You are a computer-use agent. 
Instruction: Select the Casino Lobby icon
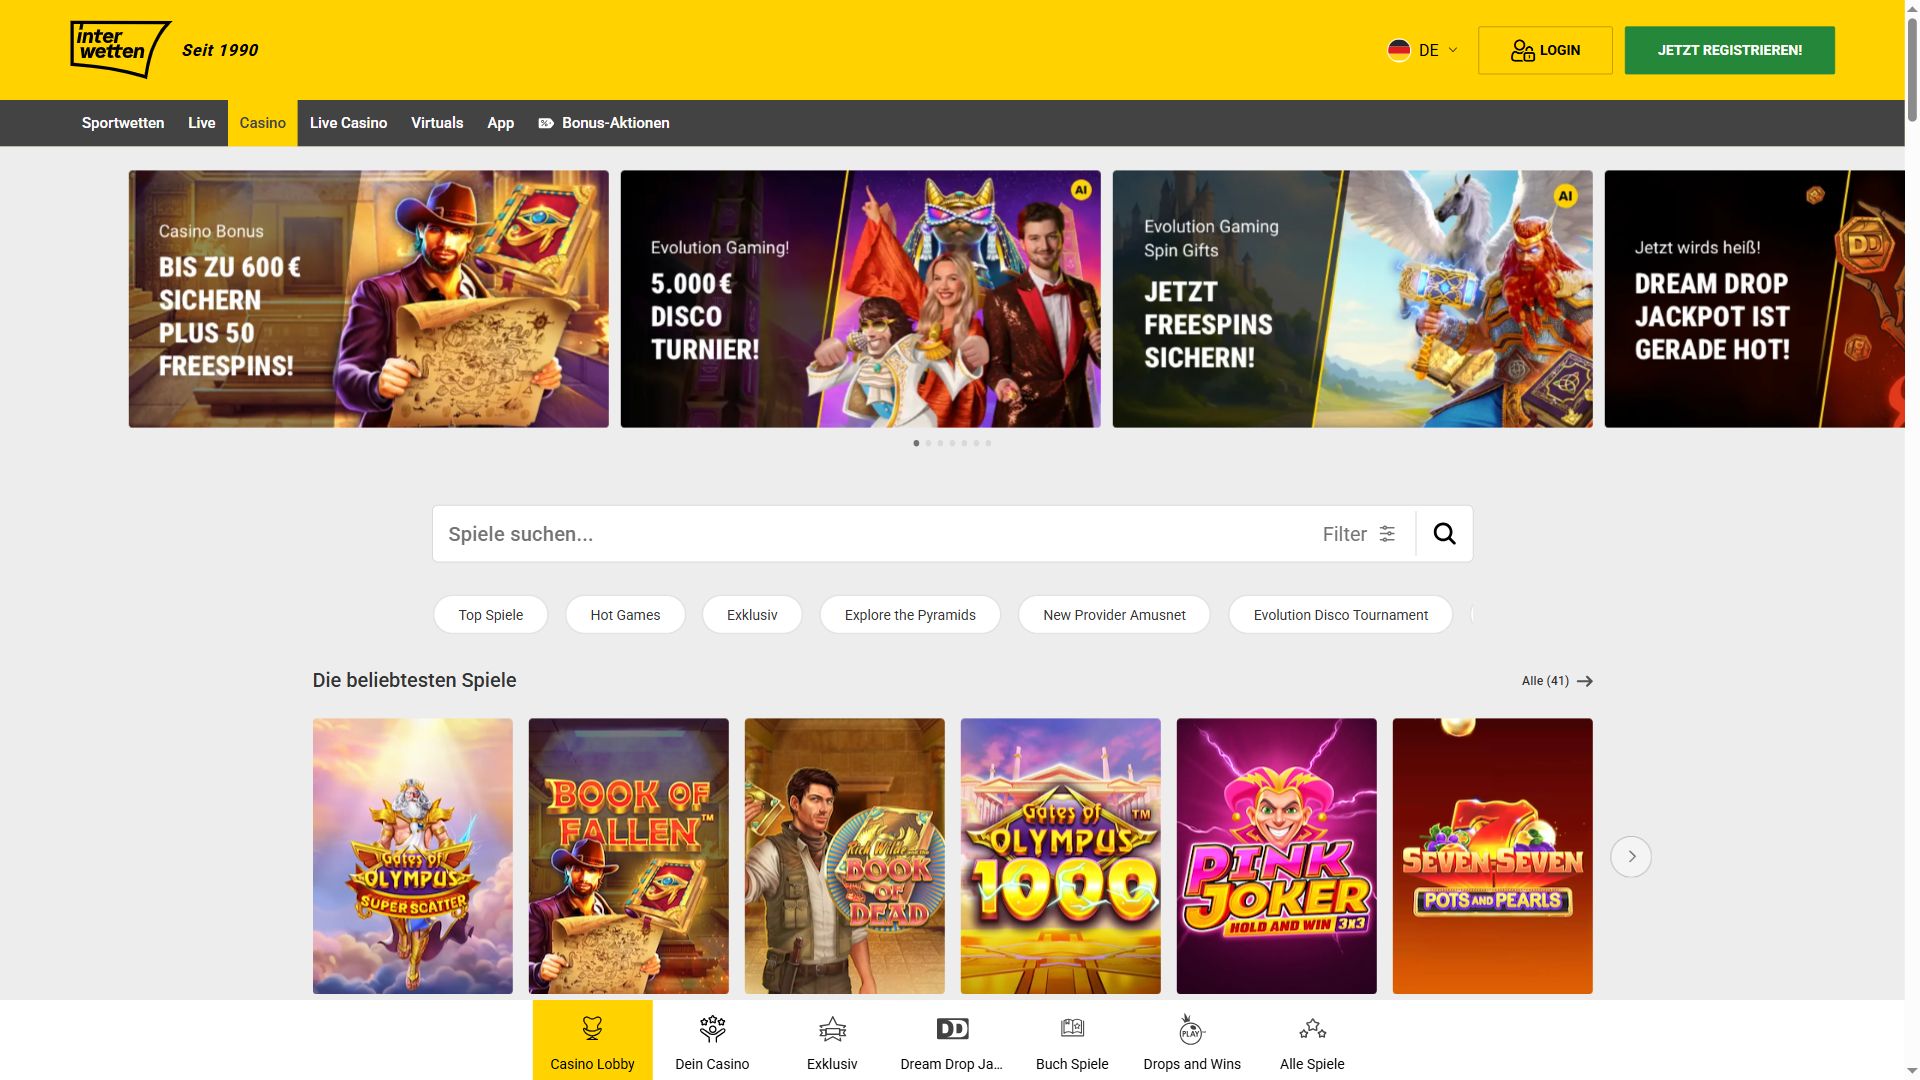(592, 1029)
